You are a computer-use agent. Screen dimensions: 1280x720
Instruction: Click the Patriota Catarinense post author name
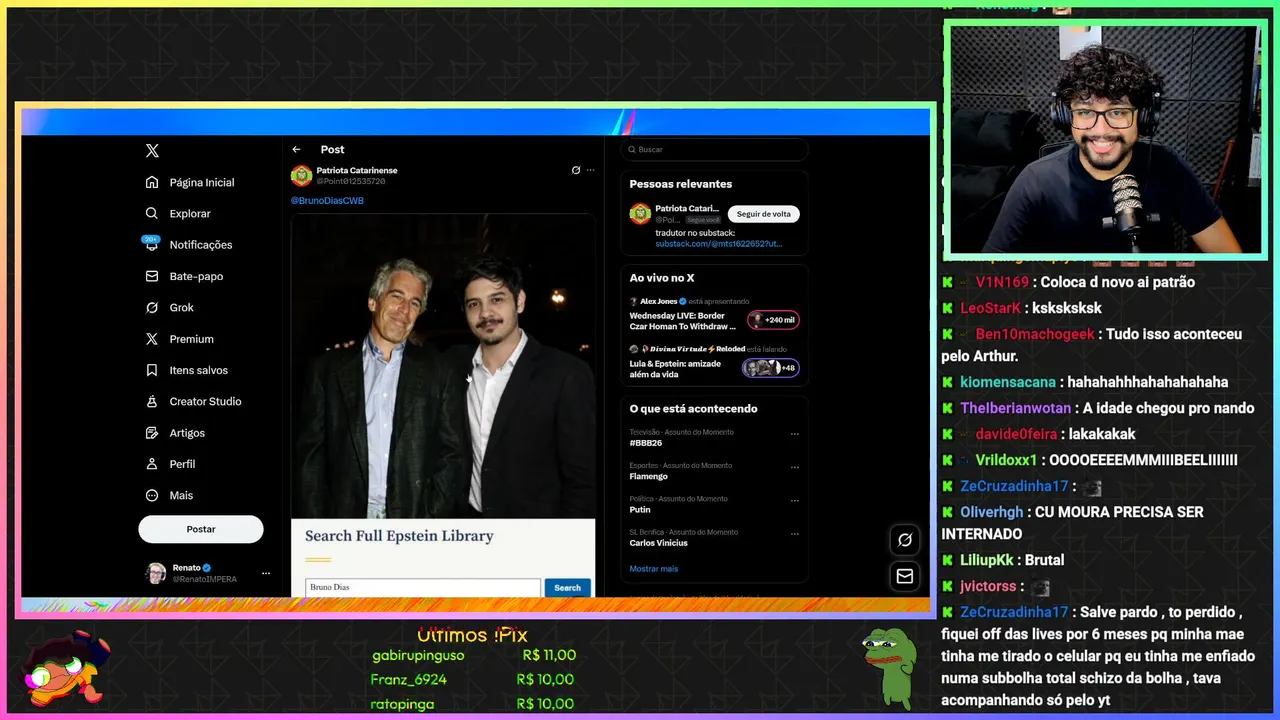[x=357, y=171]
